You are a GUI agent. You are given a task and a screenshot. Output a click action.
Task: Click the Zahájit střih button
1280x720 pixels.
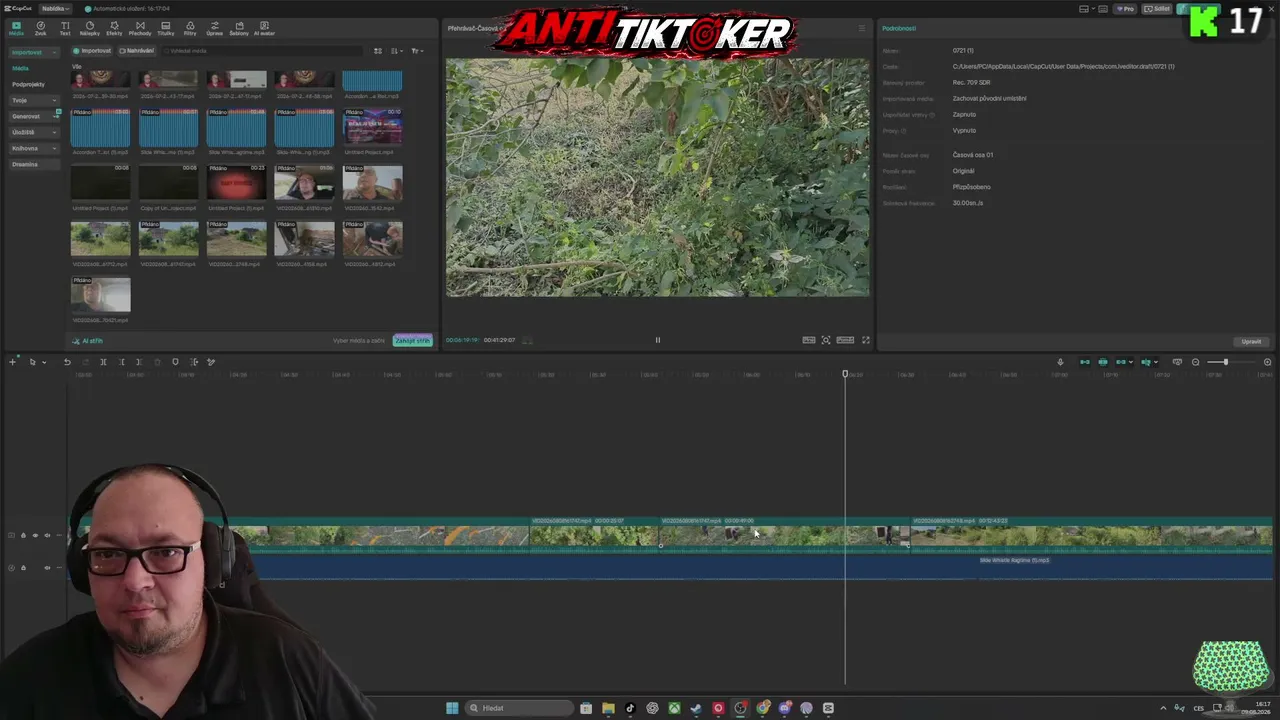(412, 341)
